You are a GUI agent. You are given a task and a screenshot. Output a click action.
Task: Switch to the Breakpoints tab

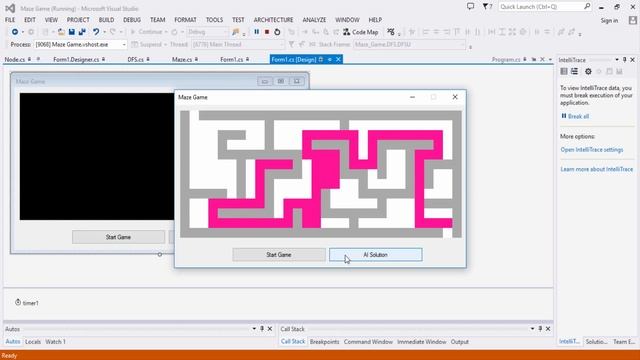[x=324, y=342]
